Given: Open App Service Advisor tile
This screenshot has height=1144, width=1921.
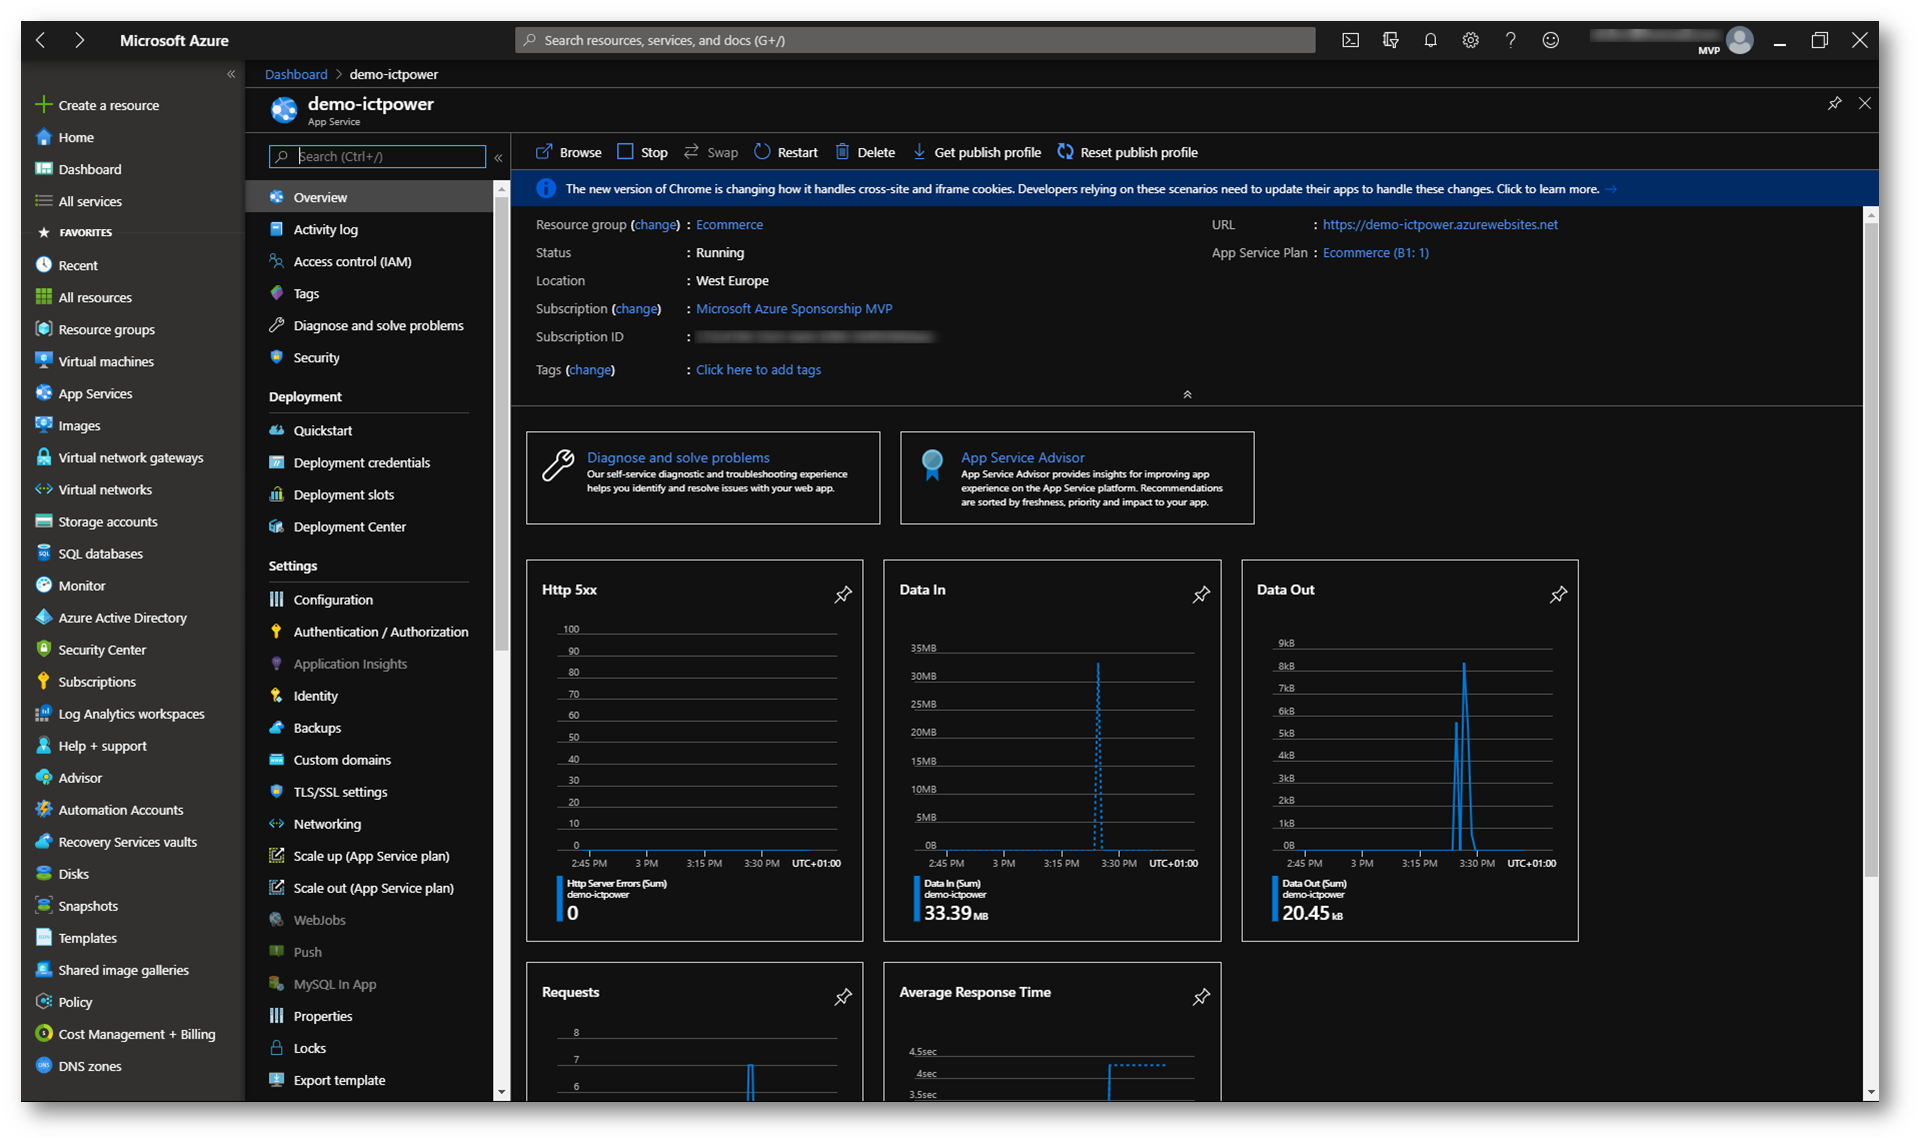Looking at the screenshot, I should coord(1077,478).
